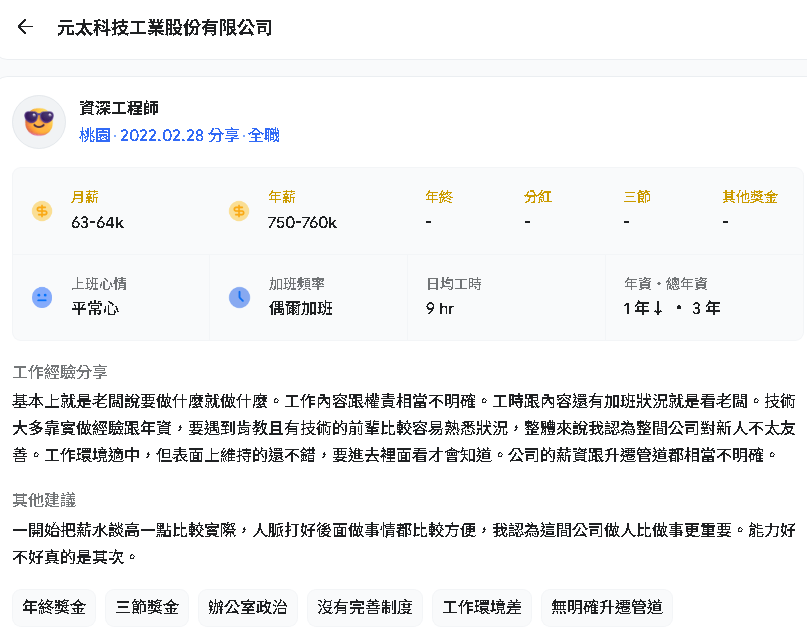Viewport: 807px width, 629px height.
Task: Select the 無明確升遷管道 tag
Action: tap(607, 607)
